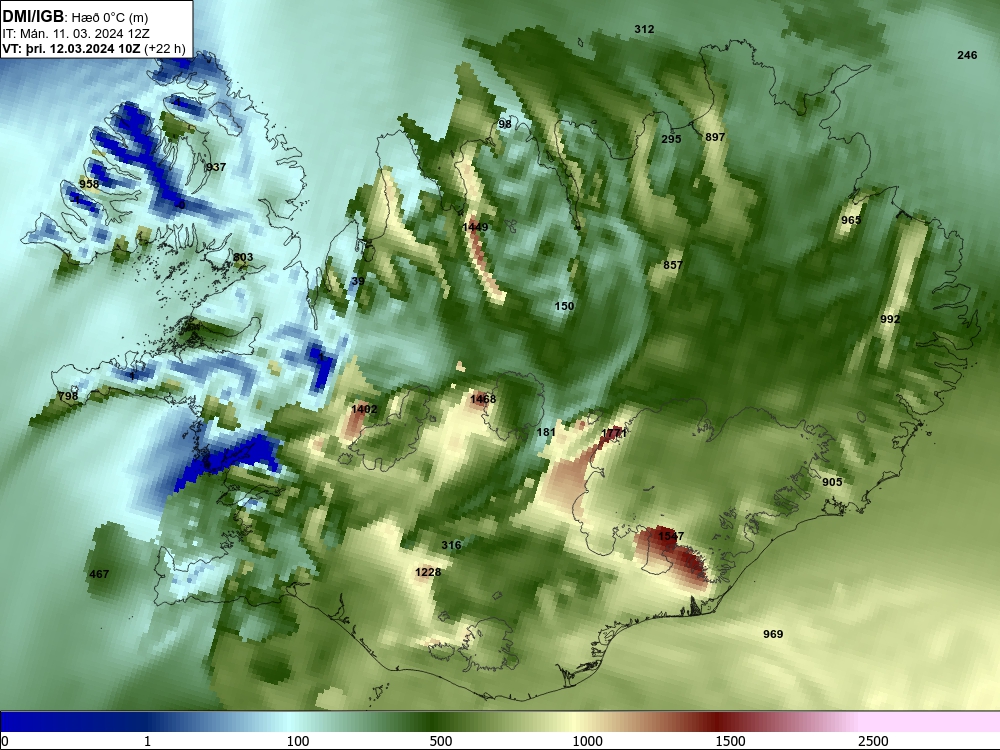Click the value 467 in the southwest
The height and width of the screenshot is (750, 1000).
[99, 574]
